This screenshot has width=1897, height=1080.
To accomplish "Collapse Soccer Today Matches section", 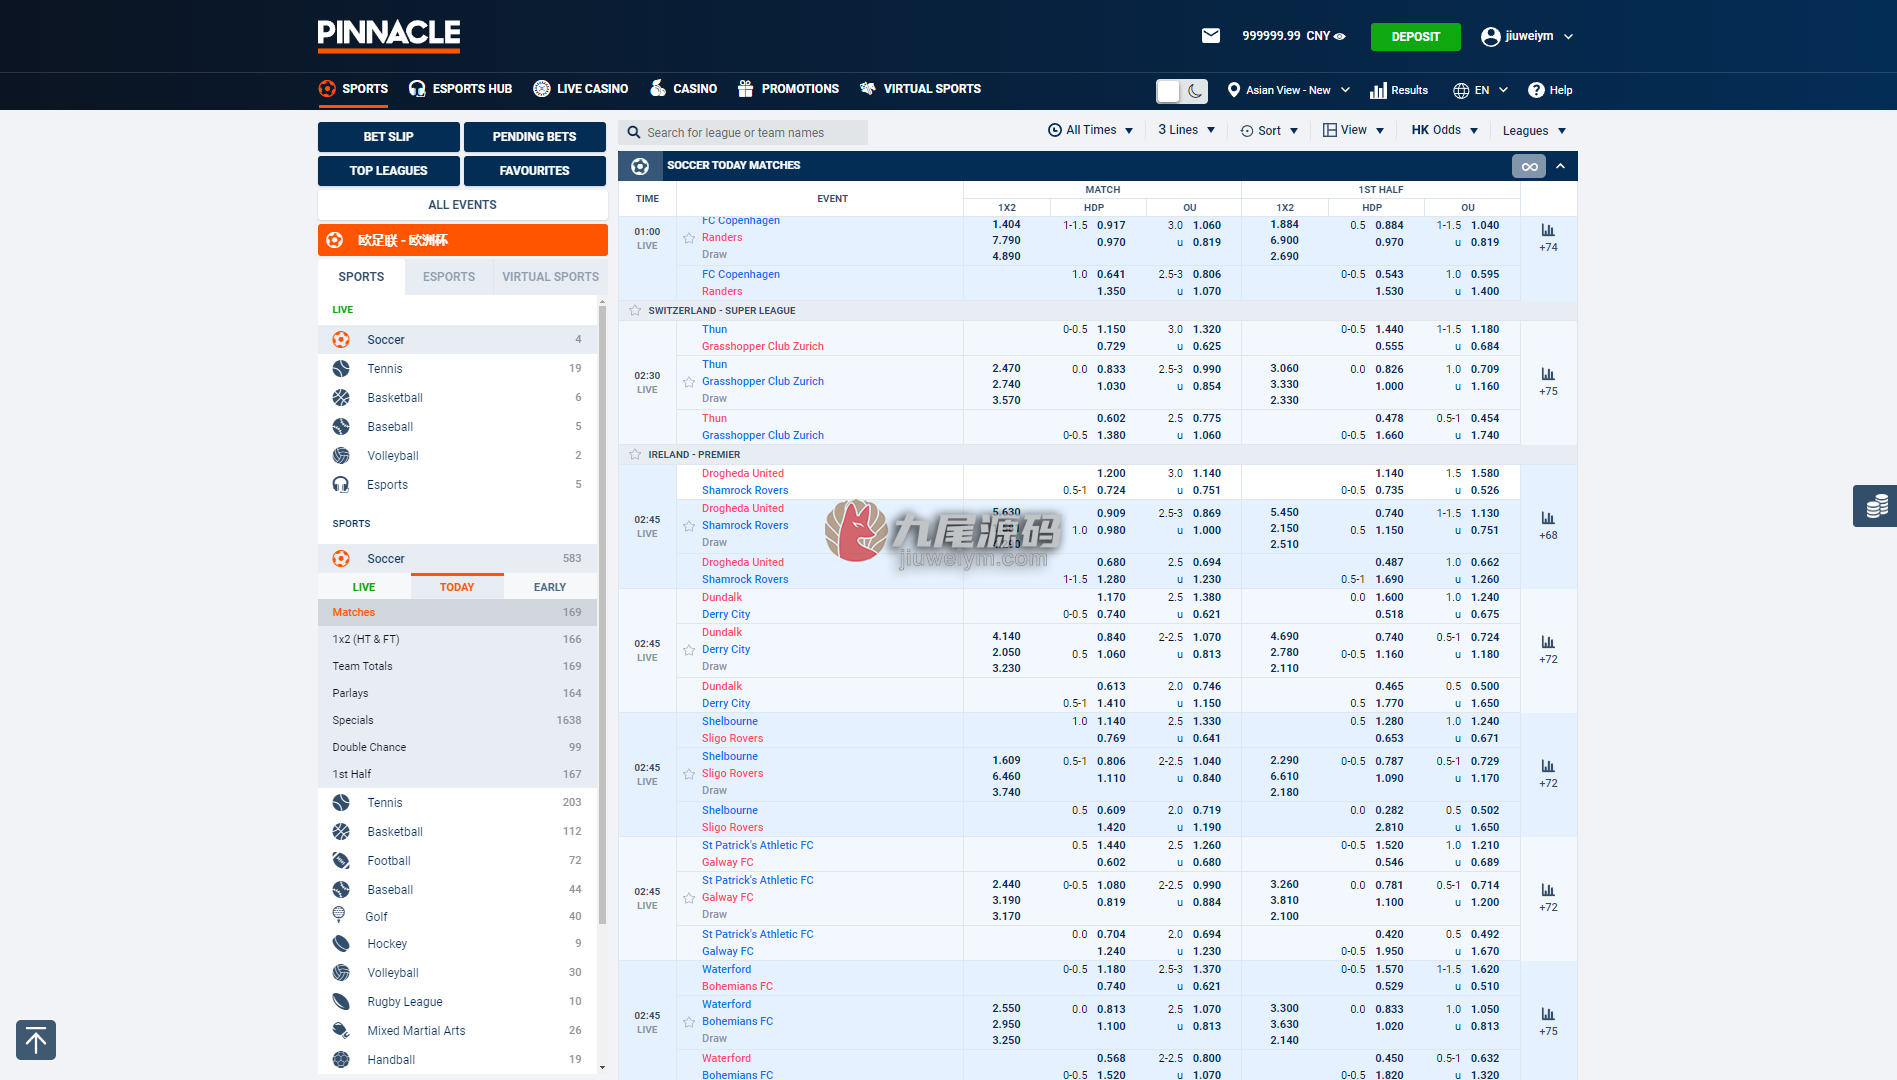I will (x=1561, y=166).
